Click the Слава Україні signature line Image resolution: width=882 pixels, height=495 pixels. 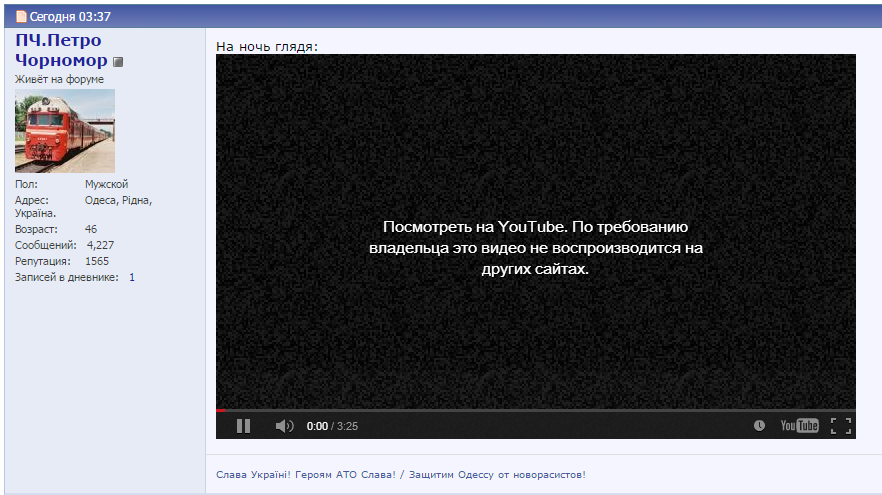point(400,475)
